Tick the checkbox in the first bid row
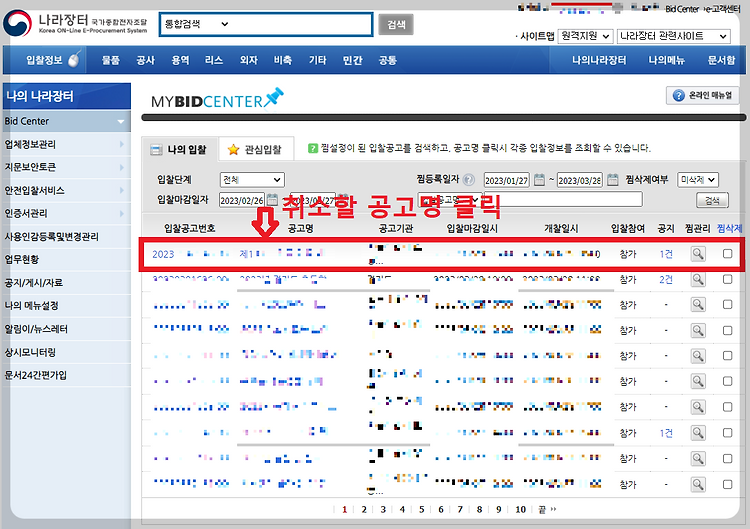The height and width of the screenshot is (529, 750). [x=728, y=253]
